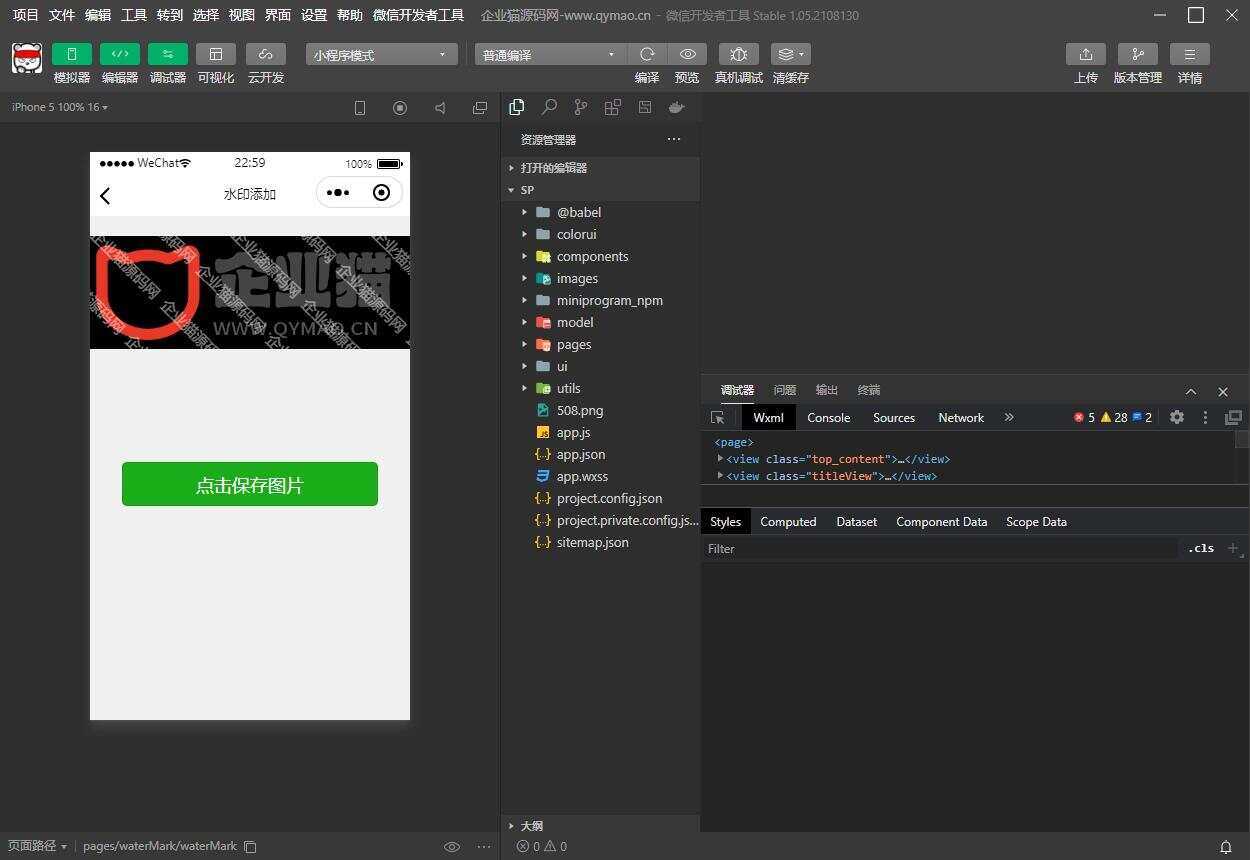Open Cloud Development (云开发) console
Viewport: 1250px width, 860px height.
coord(265,62)
